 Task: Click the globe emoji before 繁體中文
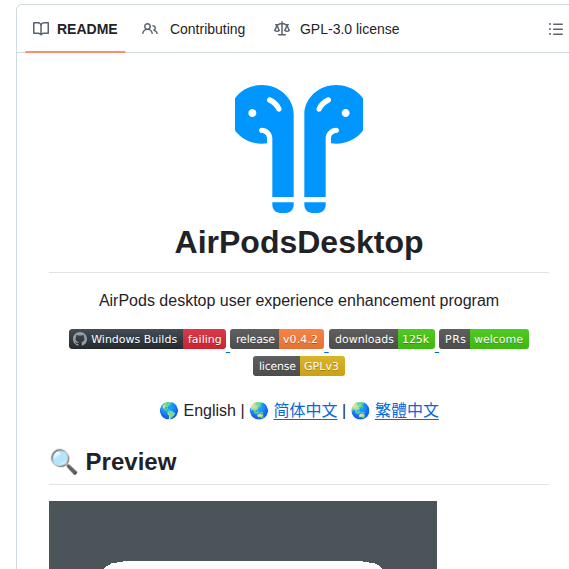point(360,411)
